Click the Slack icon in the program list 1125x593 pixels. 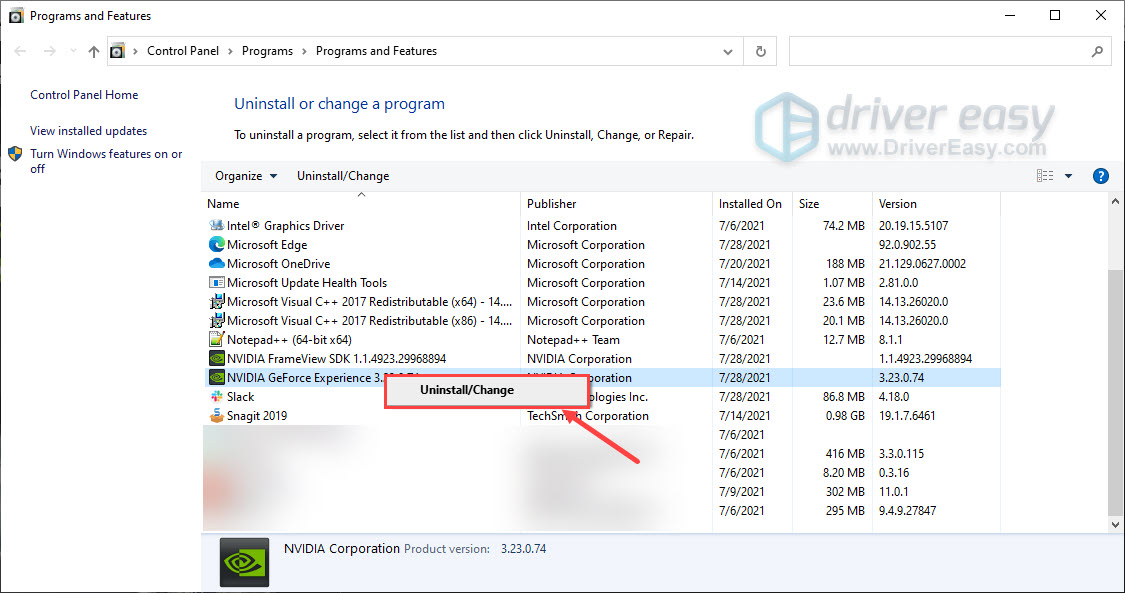[x=216, y=396]
